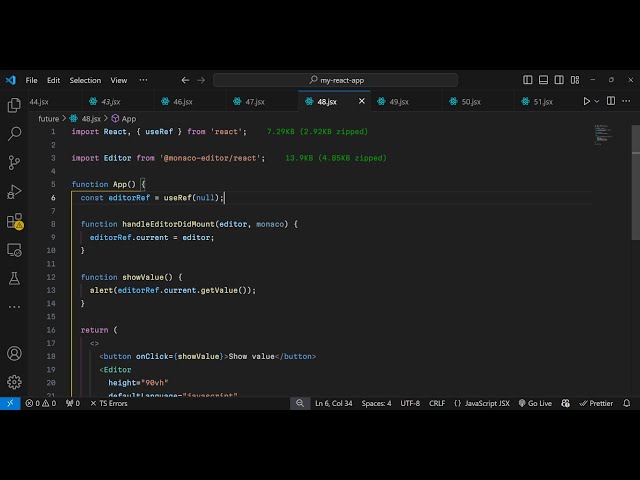Open the Manage gear icon
The image size is (640, 480).
(14, 381)
